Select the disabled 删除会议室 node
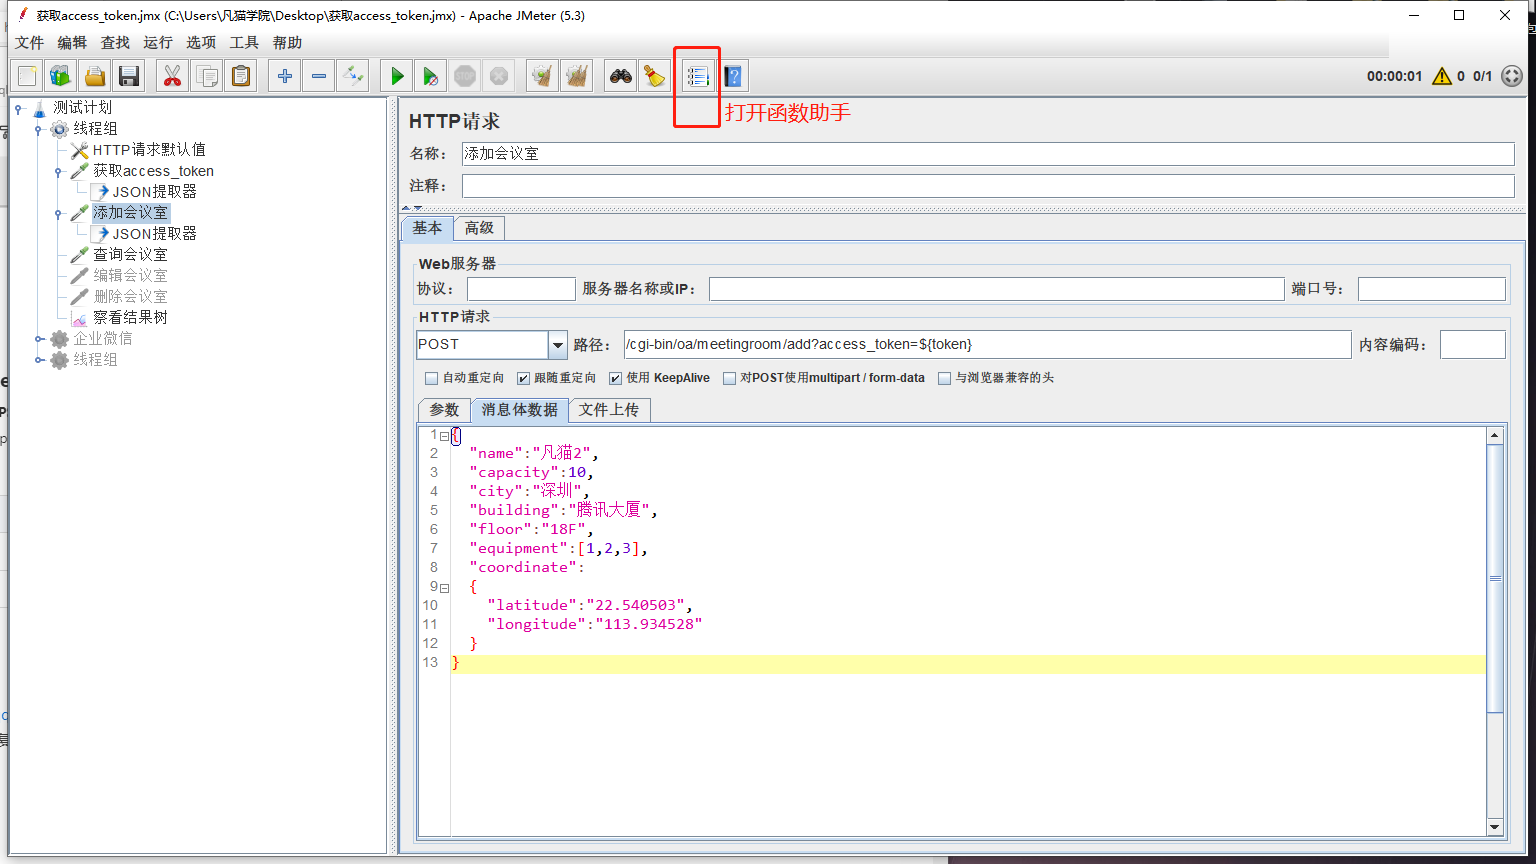Screen dimensions: 1536x864 click(130, 297)
